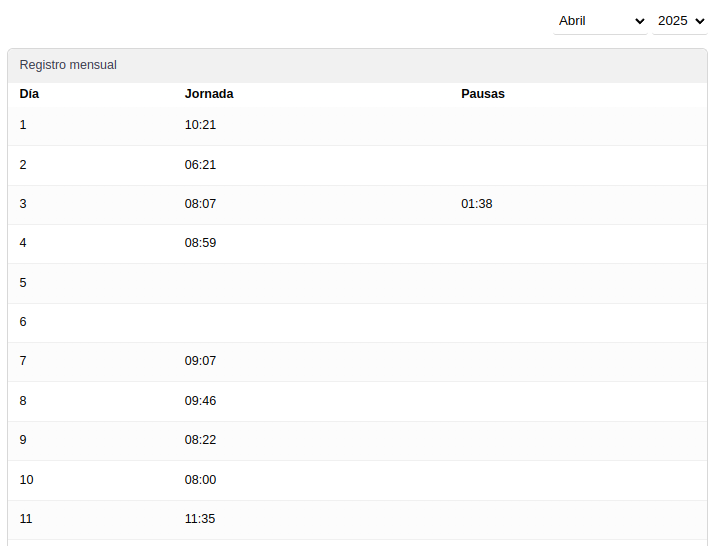Click the 08:59 jornada entry
This screenshot has height=546, width=715.
click(x=200, y=243)
